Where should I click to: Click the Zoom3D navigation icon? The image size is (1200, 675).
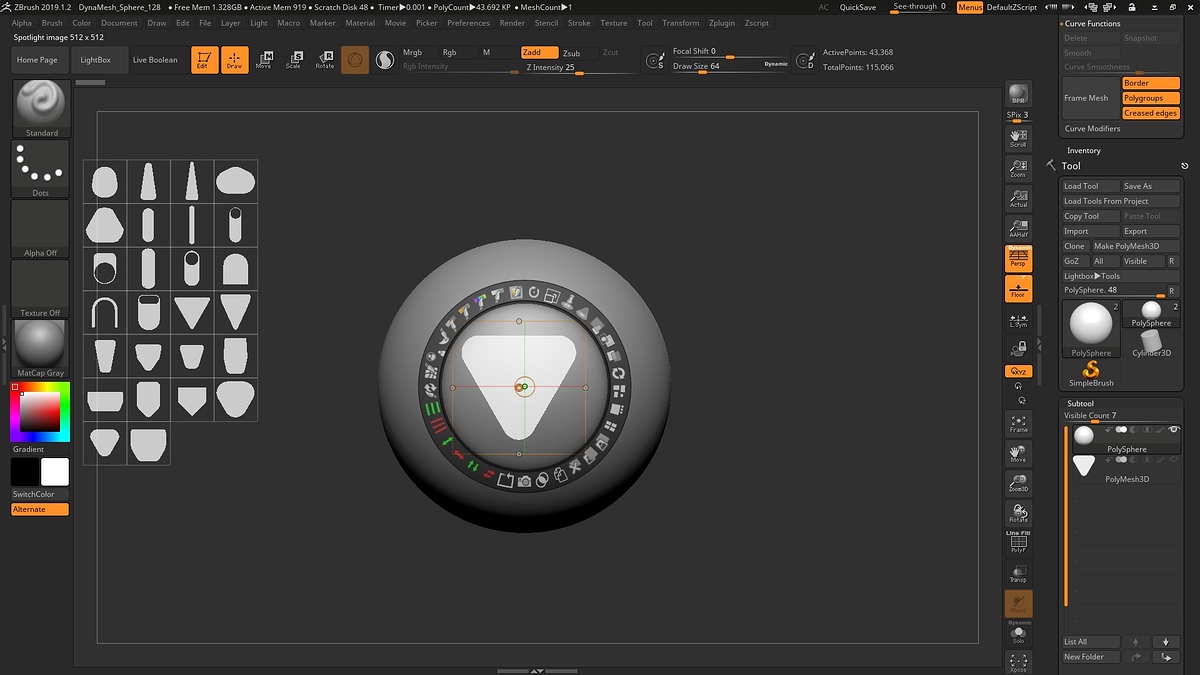pos(1018,484)
